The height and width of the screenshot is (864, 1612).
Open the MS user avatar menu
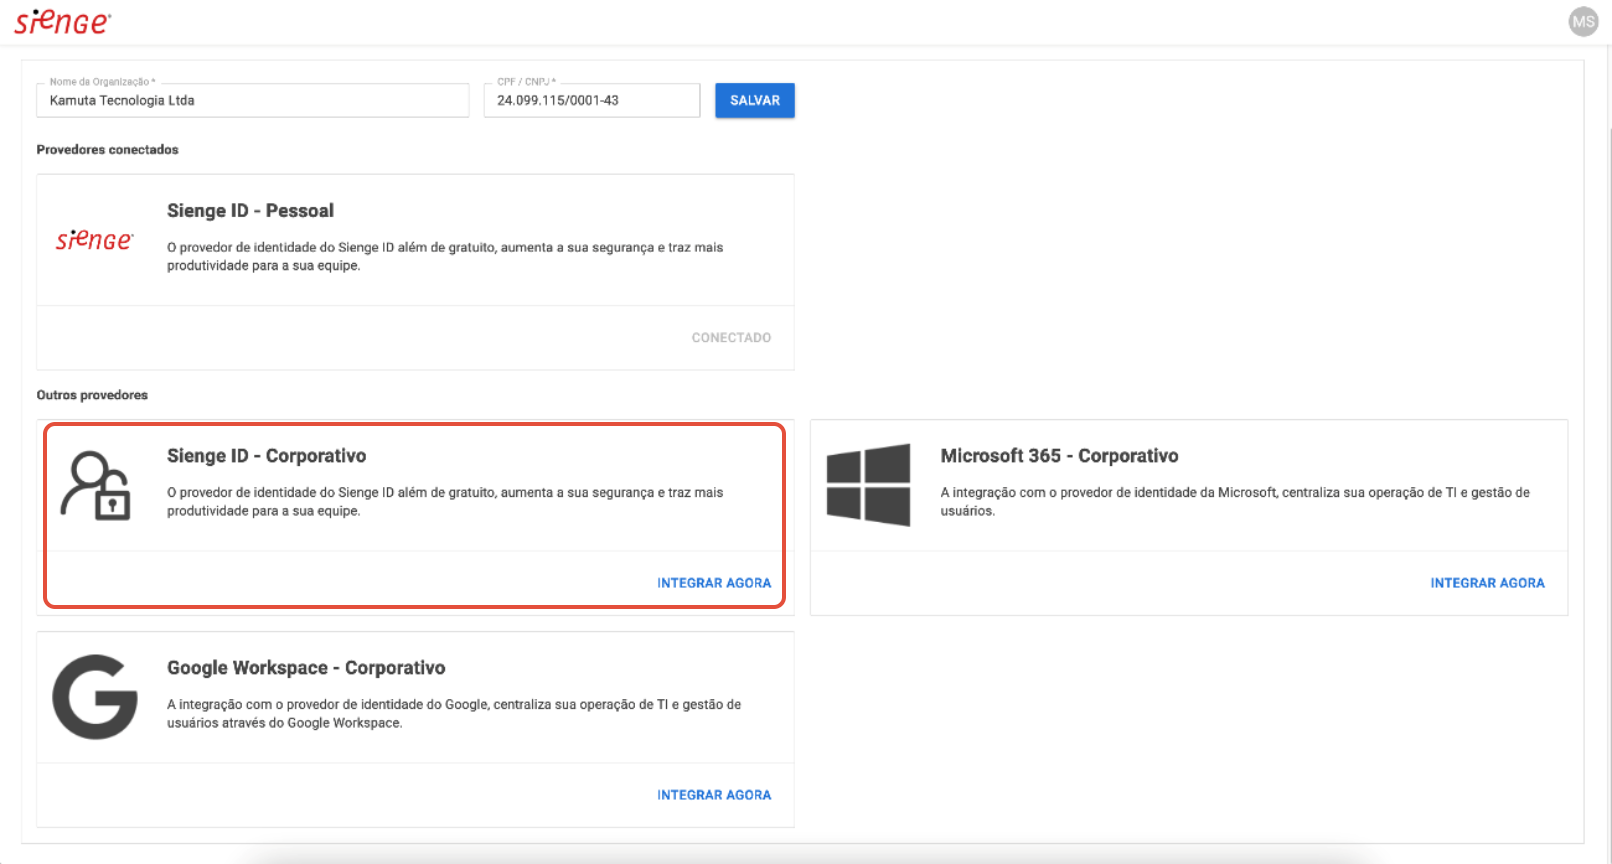1583,21
